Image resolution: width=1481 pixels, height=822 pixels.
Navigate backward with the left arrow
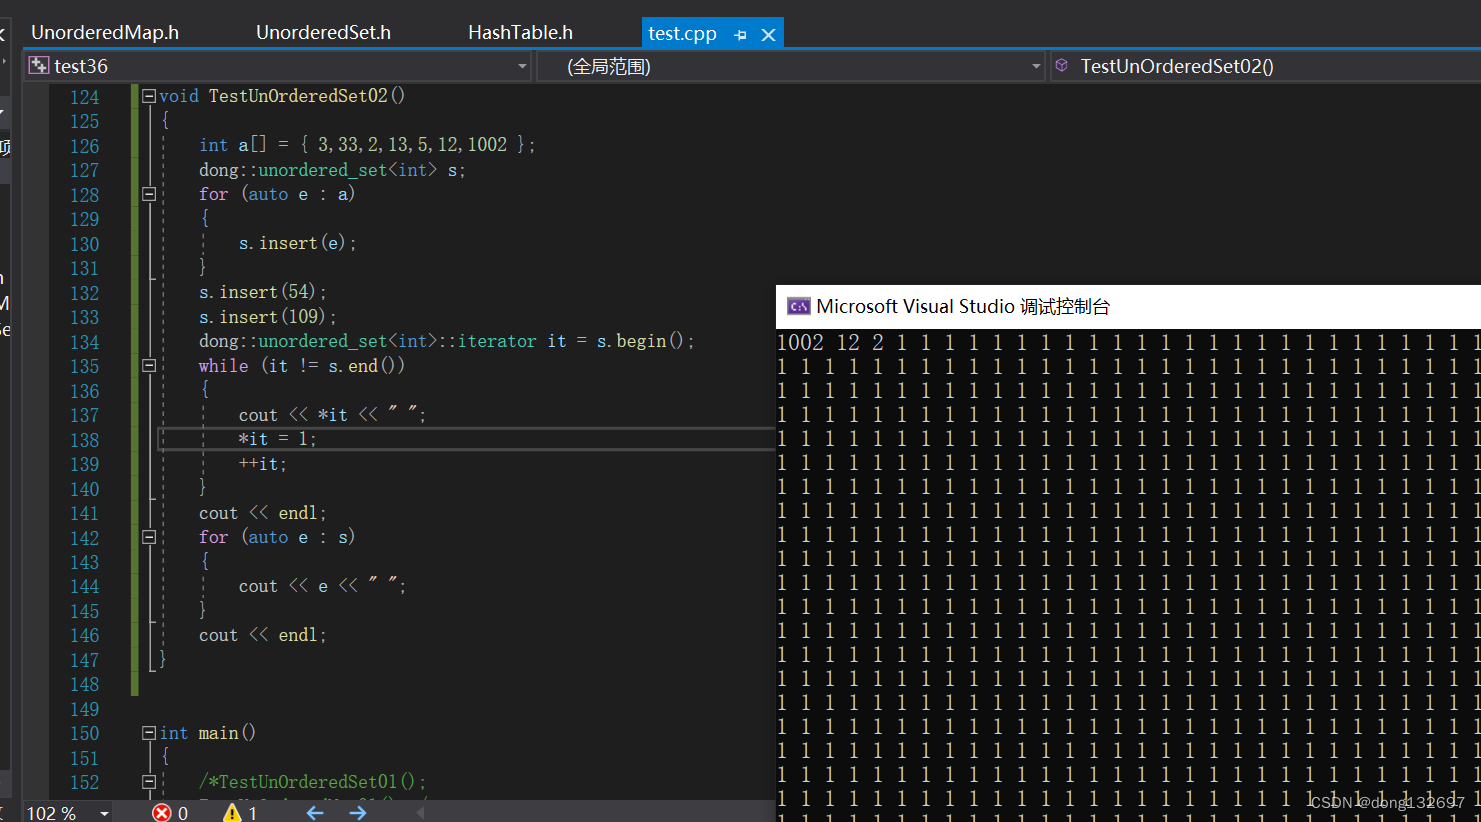pyautogui.click(x=315, y=813)
